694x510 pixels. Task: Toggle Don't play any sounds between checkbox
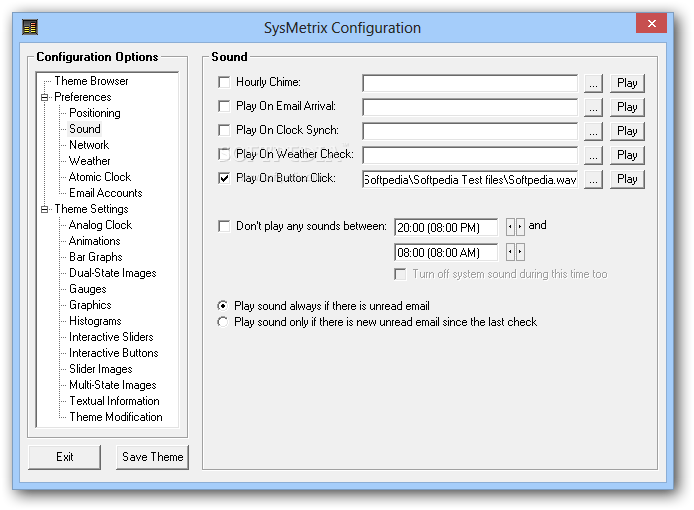(224, 226)
